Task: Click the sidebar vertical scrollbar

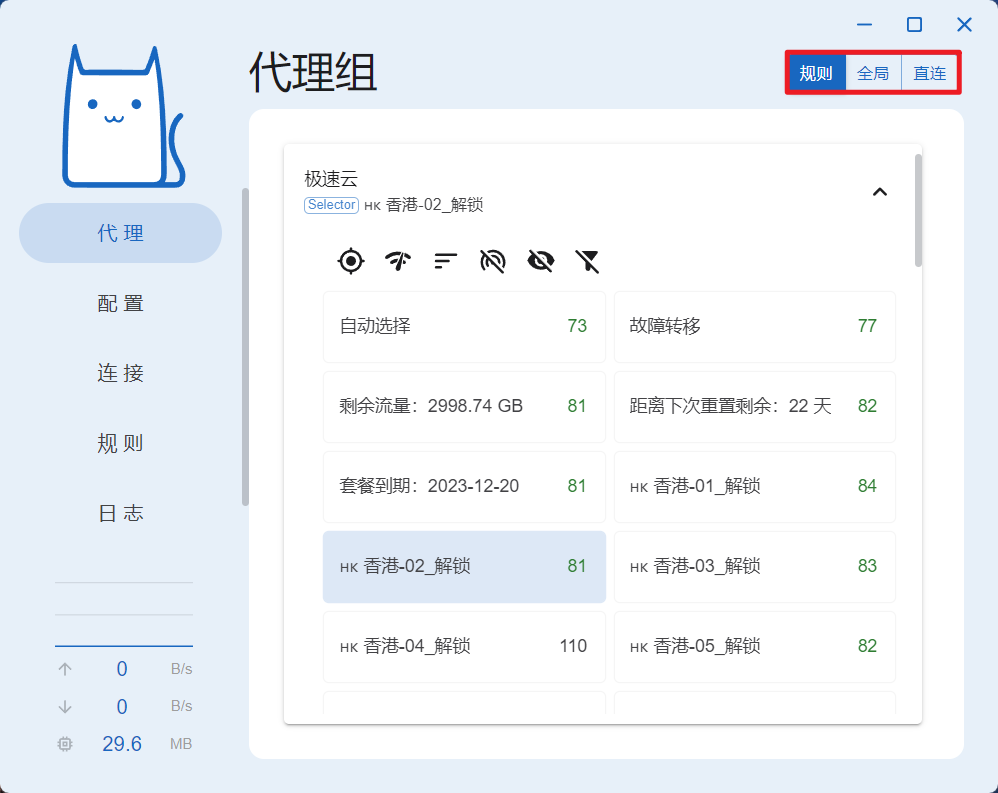Action: [x=245, y=347]
